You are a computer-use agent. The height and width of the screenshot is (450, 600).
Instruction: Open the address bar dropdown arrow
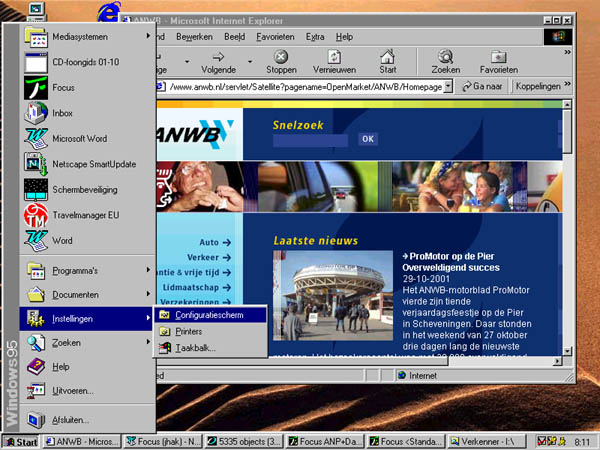click(x=448, y=87)
